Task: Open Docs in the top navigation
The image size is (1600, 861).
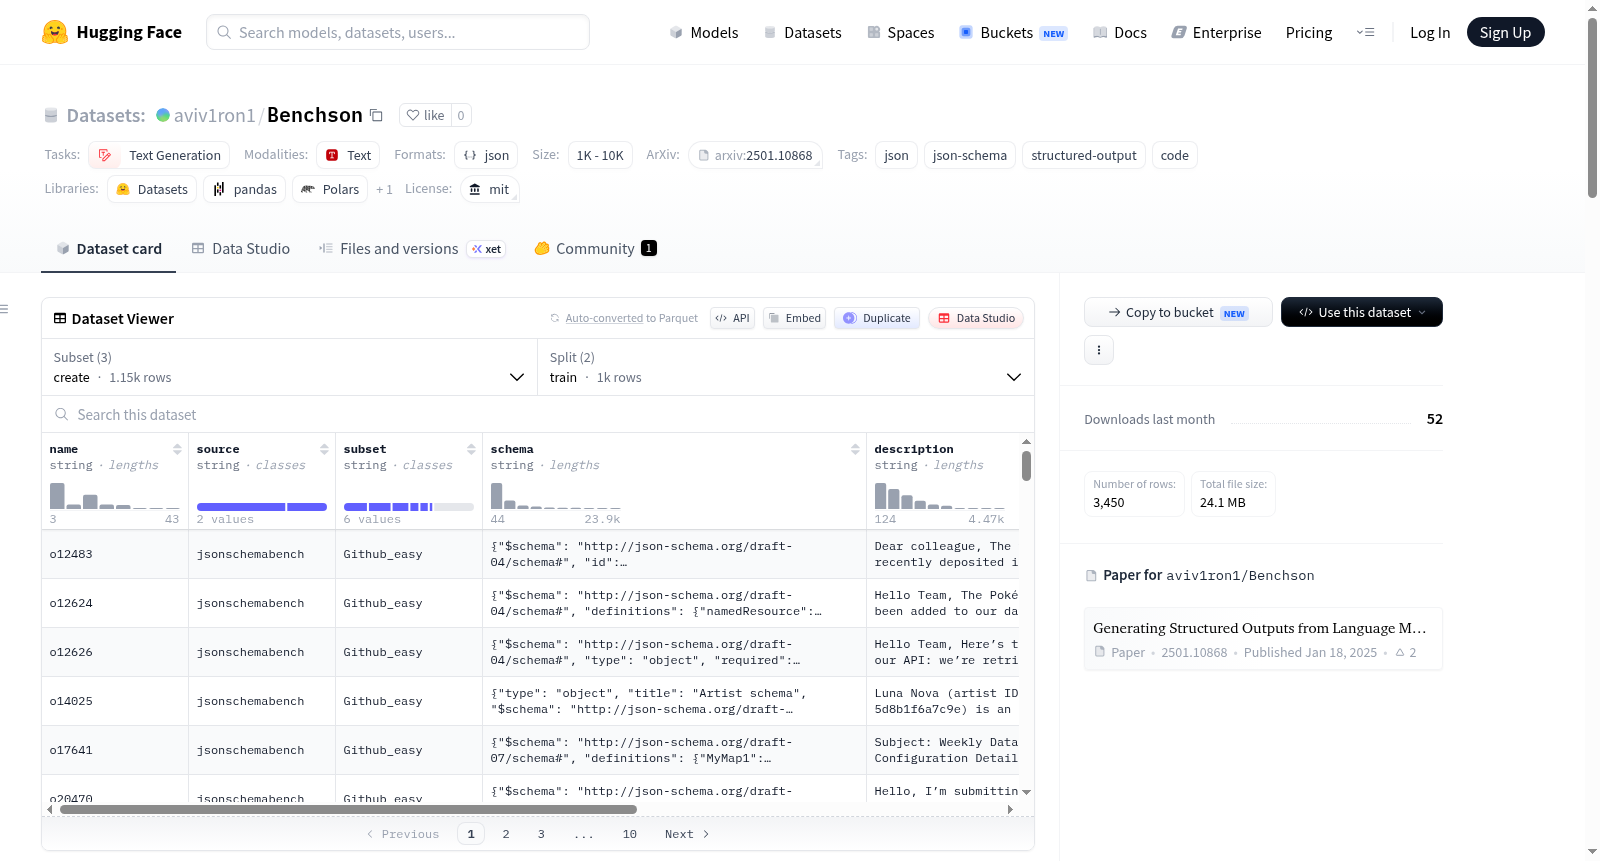Action: click(1120, 32)
